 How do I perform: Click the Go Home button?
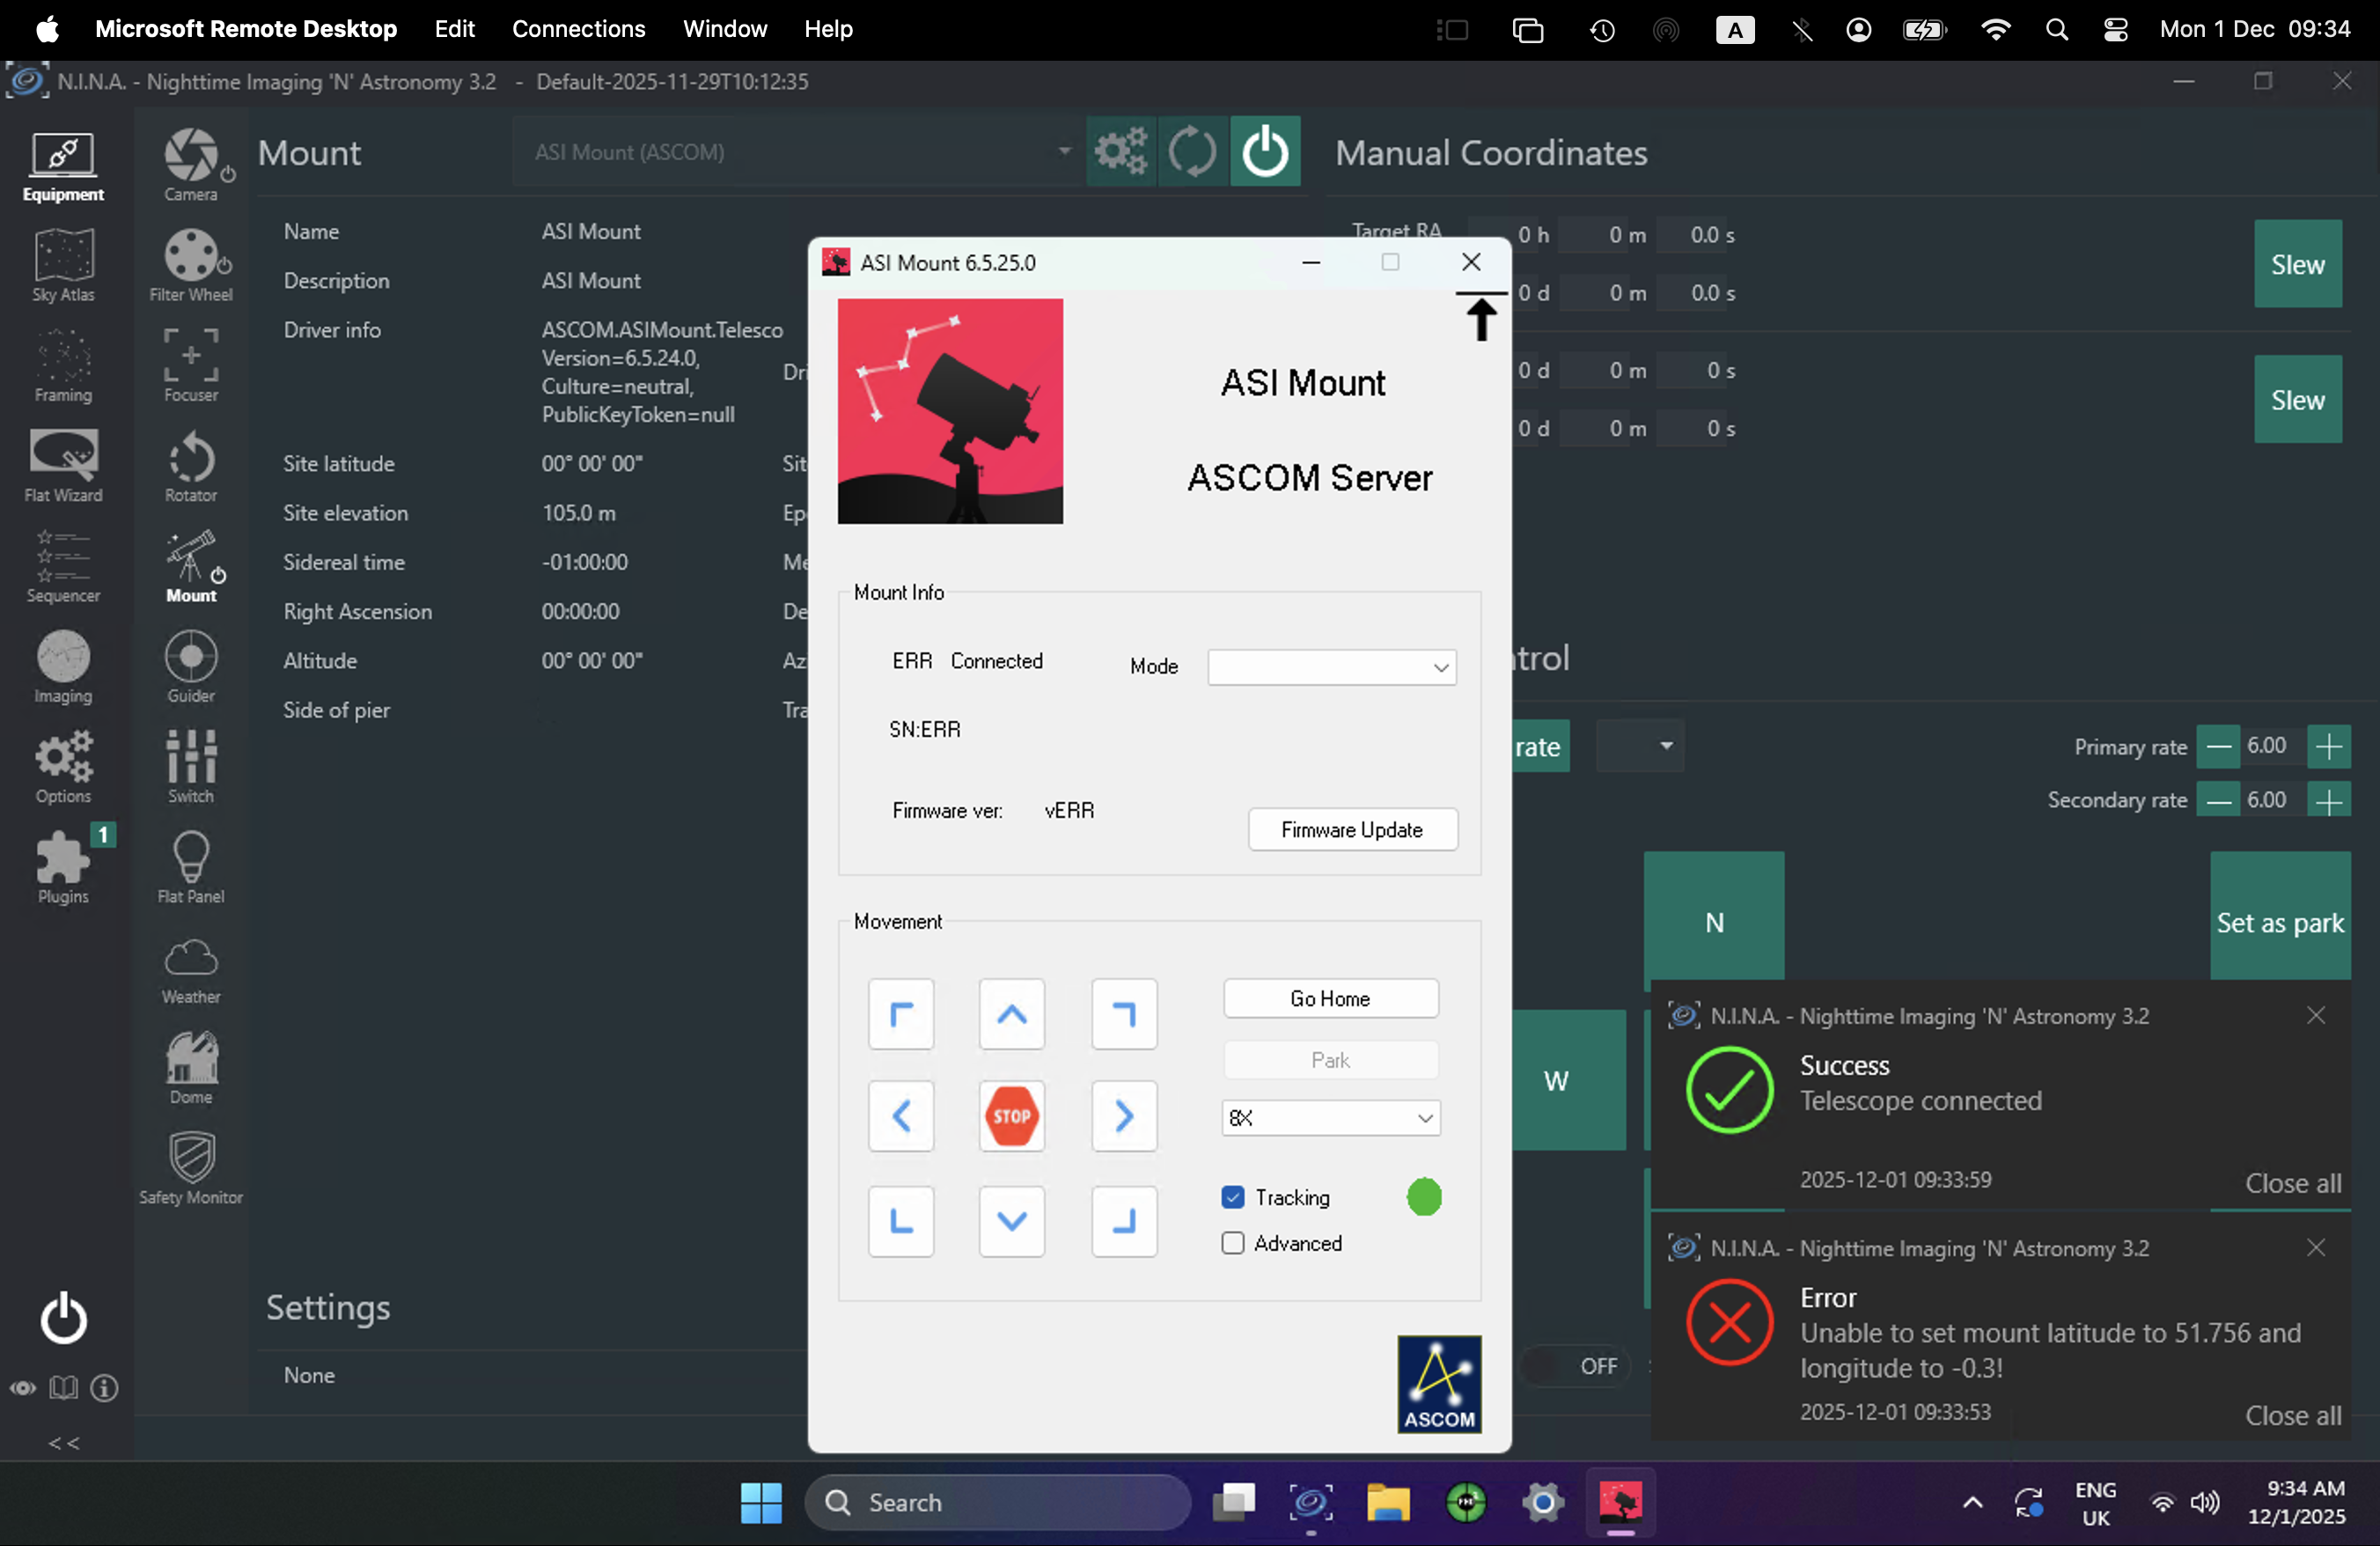click(x=1330, y=998)
